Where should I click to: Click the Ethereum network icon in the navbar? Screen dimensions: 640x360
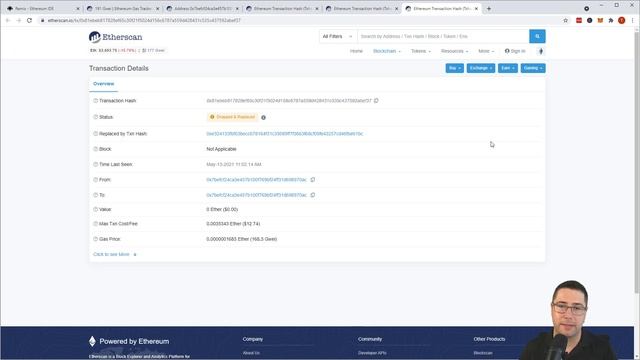click(x=541, y=51)
